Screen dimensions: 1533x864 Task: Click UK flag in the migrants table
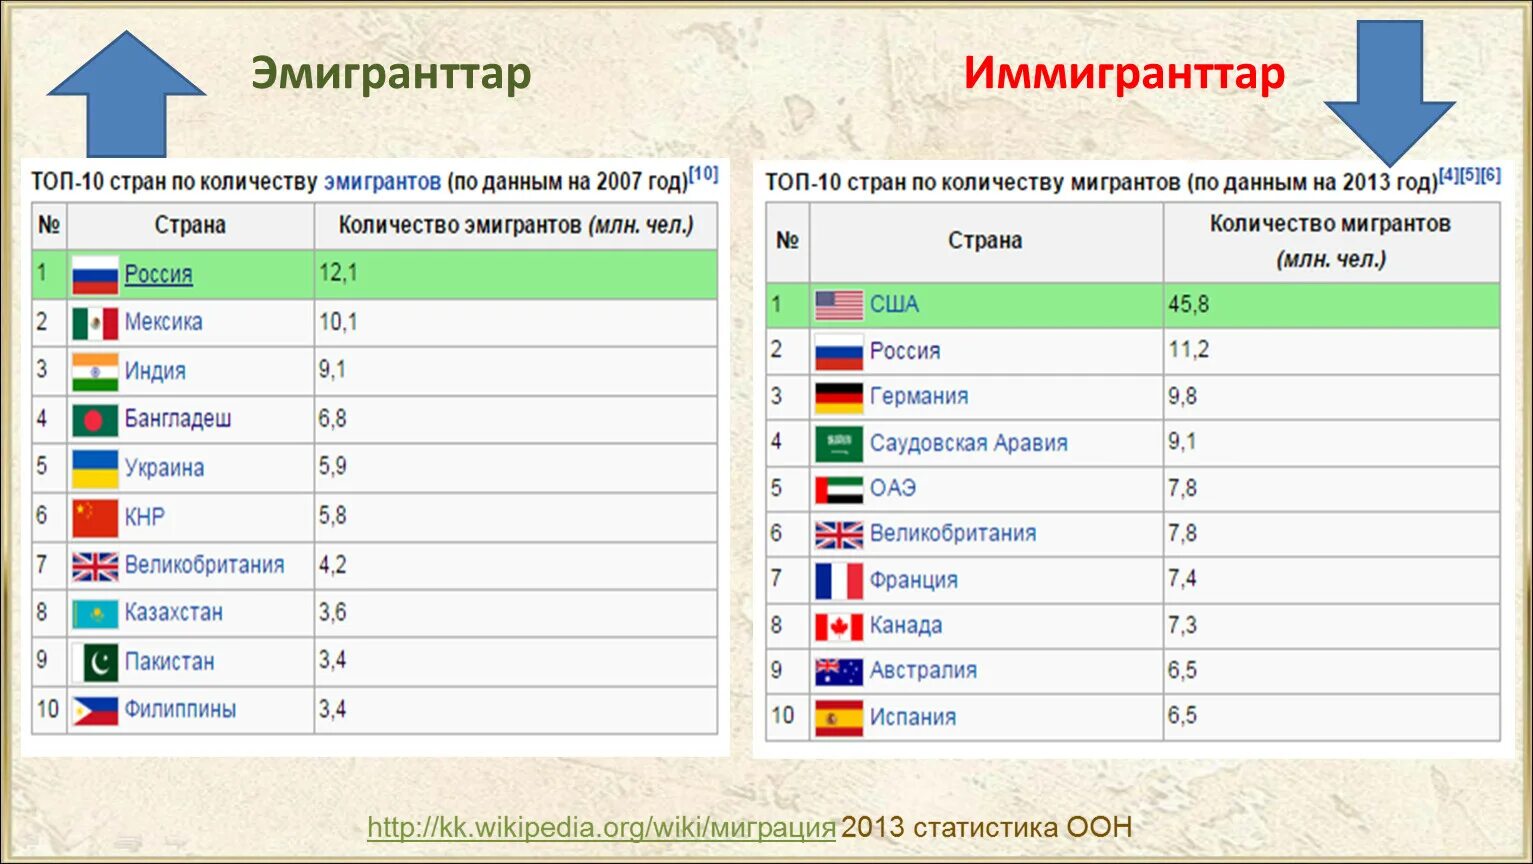838,535
